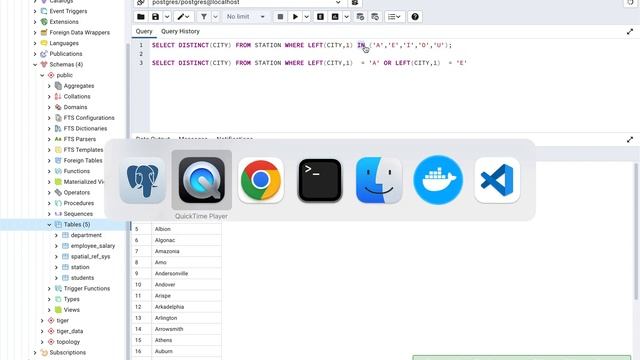Select the Event Triggers tree item
This screenshot has height=360, width=640.
point(68,11)
